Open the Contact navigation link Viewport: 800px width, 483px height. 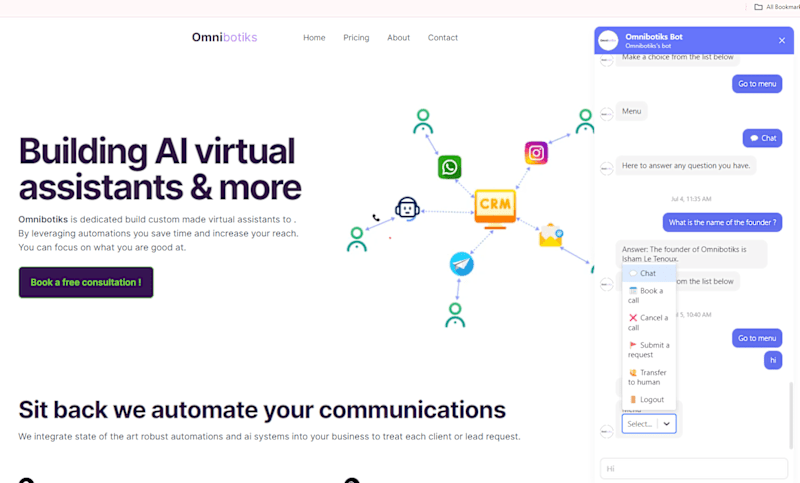tap(443, 38)
